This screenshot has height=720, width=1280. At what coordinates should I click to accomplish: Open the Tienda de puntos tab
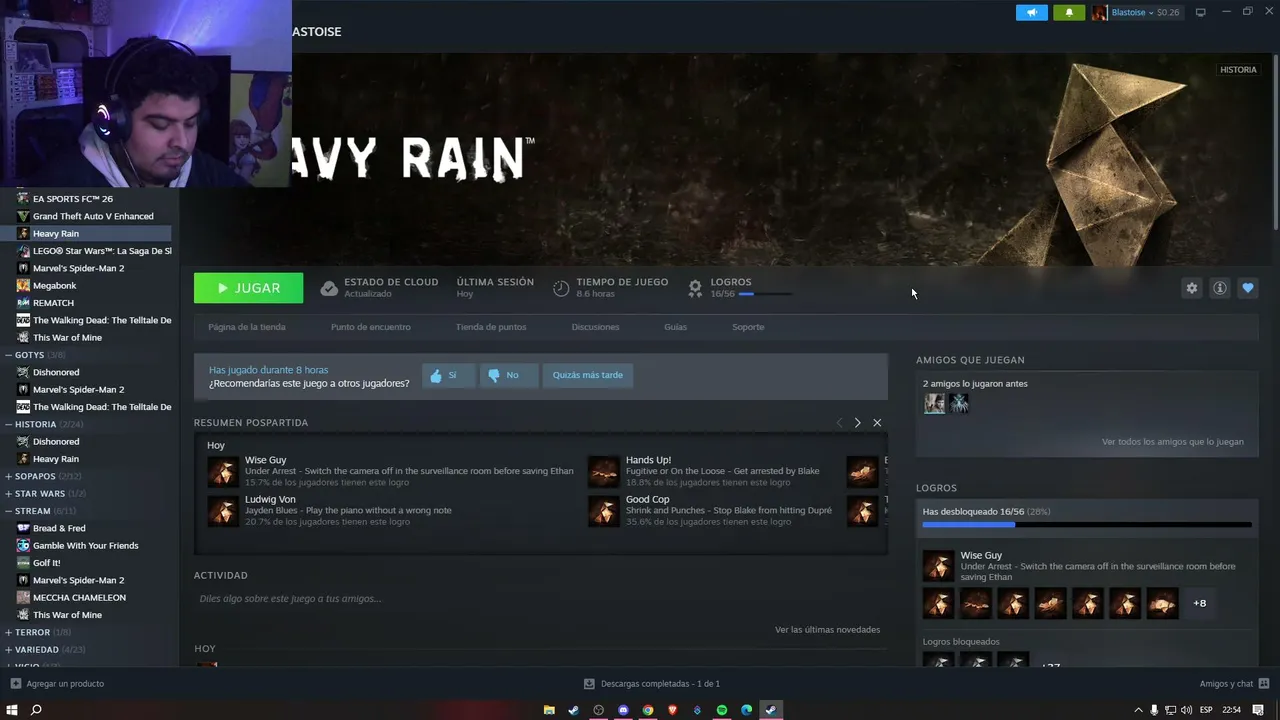tap(491, 327)
